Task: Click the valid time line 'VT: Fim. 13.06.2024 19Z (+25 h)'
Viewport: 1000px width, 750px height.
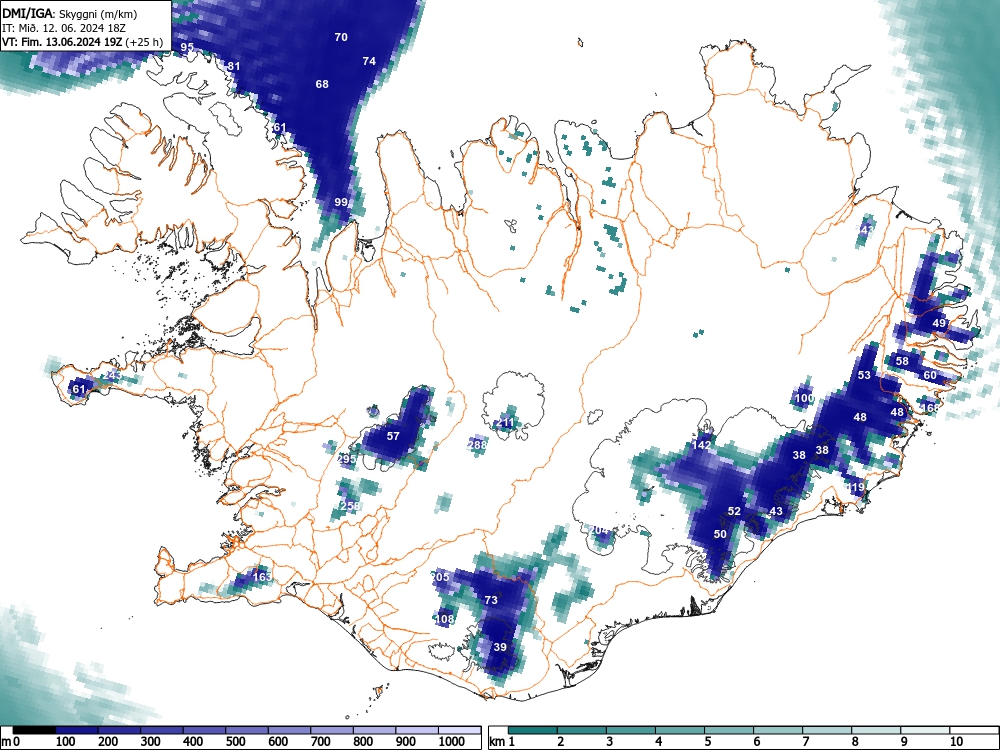Action: coord(82,42)
